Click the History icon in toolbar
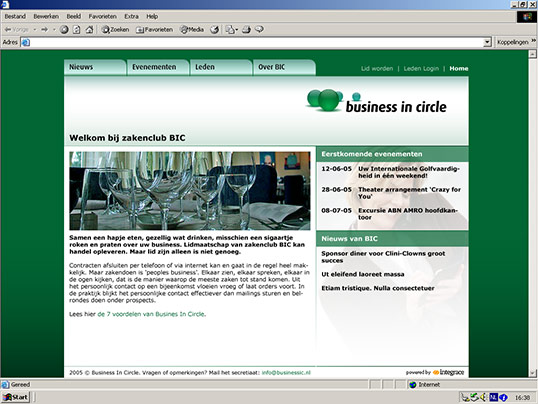 [215, 30]
